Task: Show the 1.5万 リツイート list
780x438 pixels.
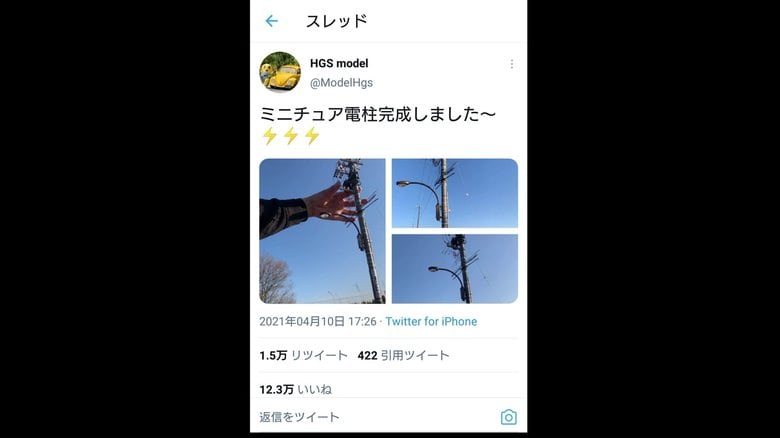Action: (x=303, y=355)
